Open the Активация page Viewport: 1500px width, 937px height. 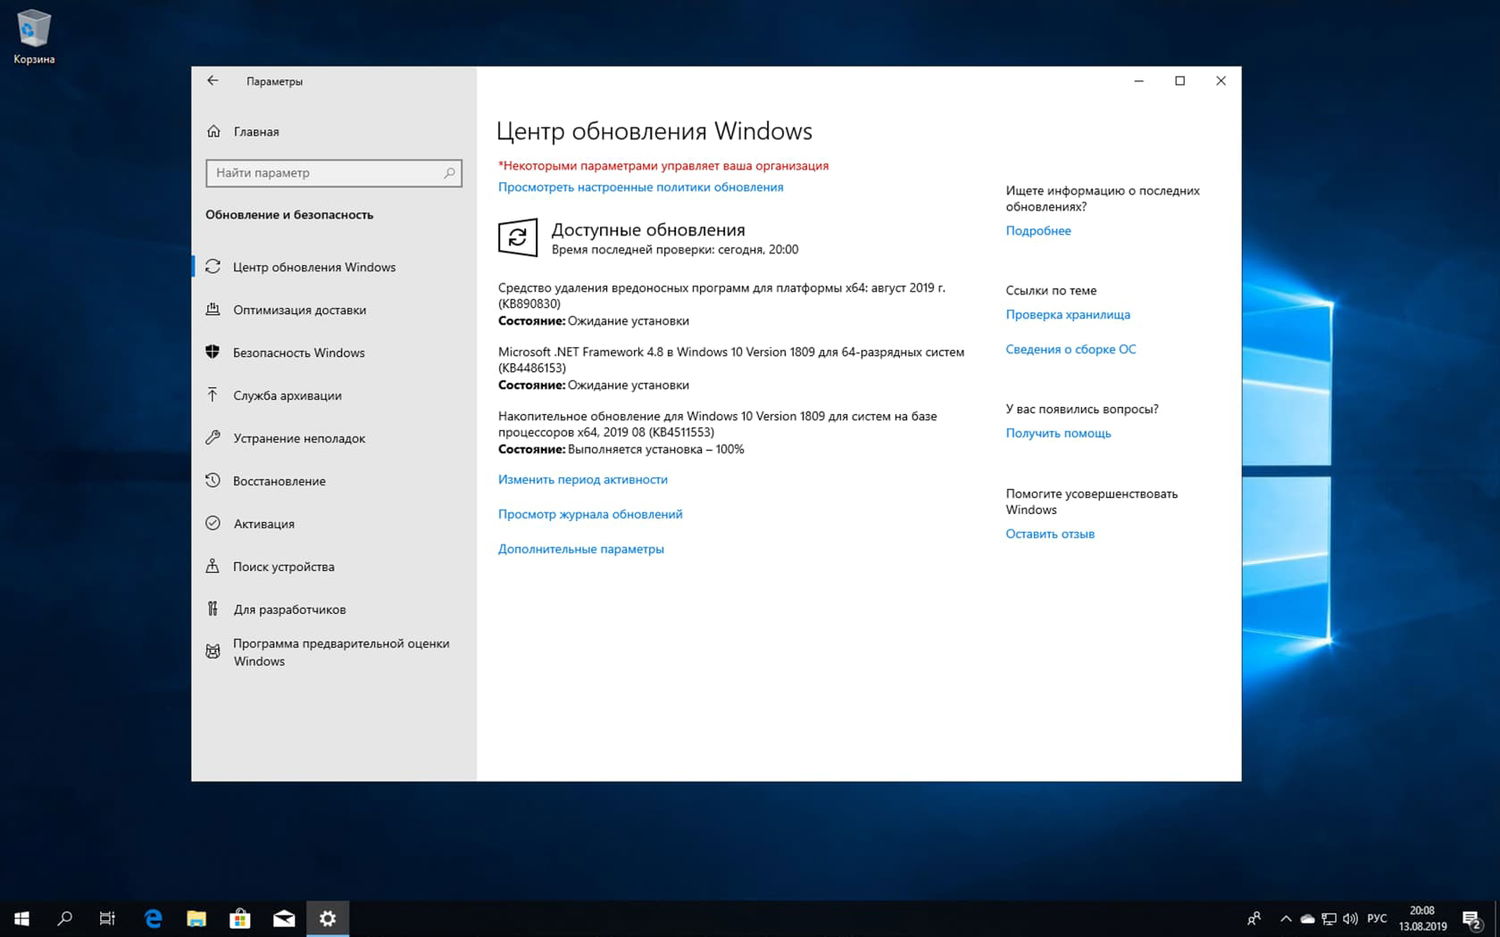point(264,523)
